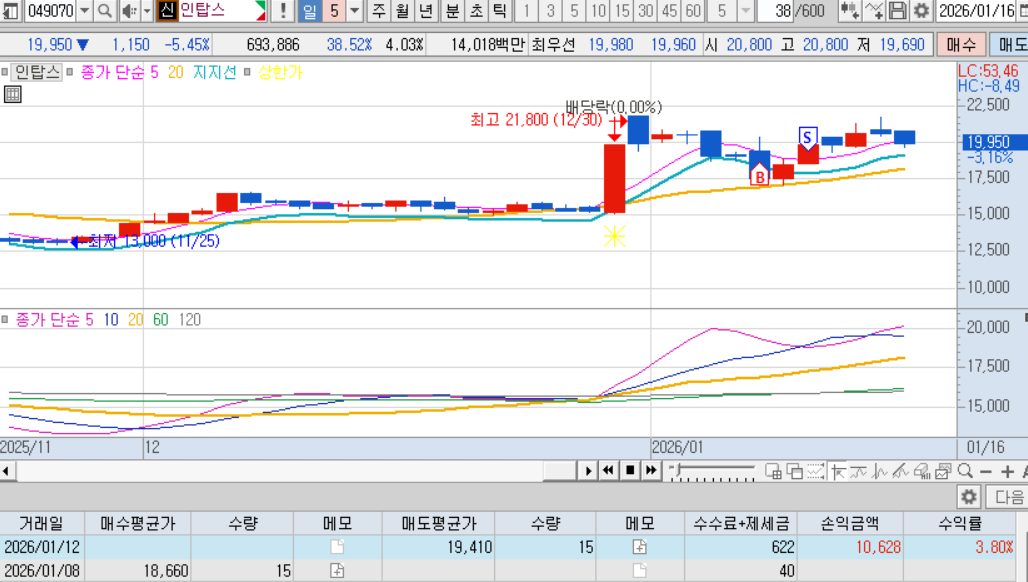Screen dimensions: 1028x582
Task: Zoom in chart with plus icon
Action: [x=1008, y=472]
